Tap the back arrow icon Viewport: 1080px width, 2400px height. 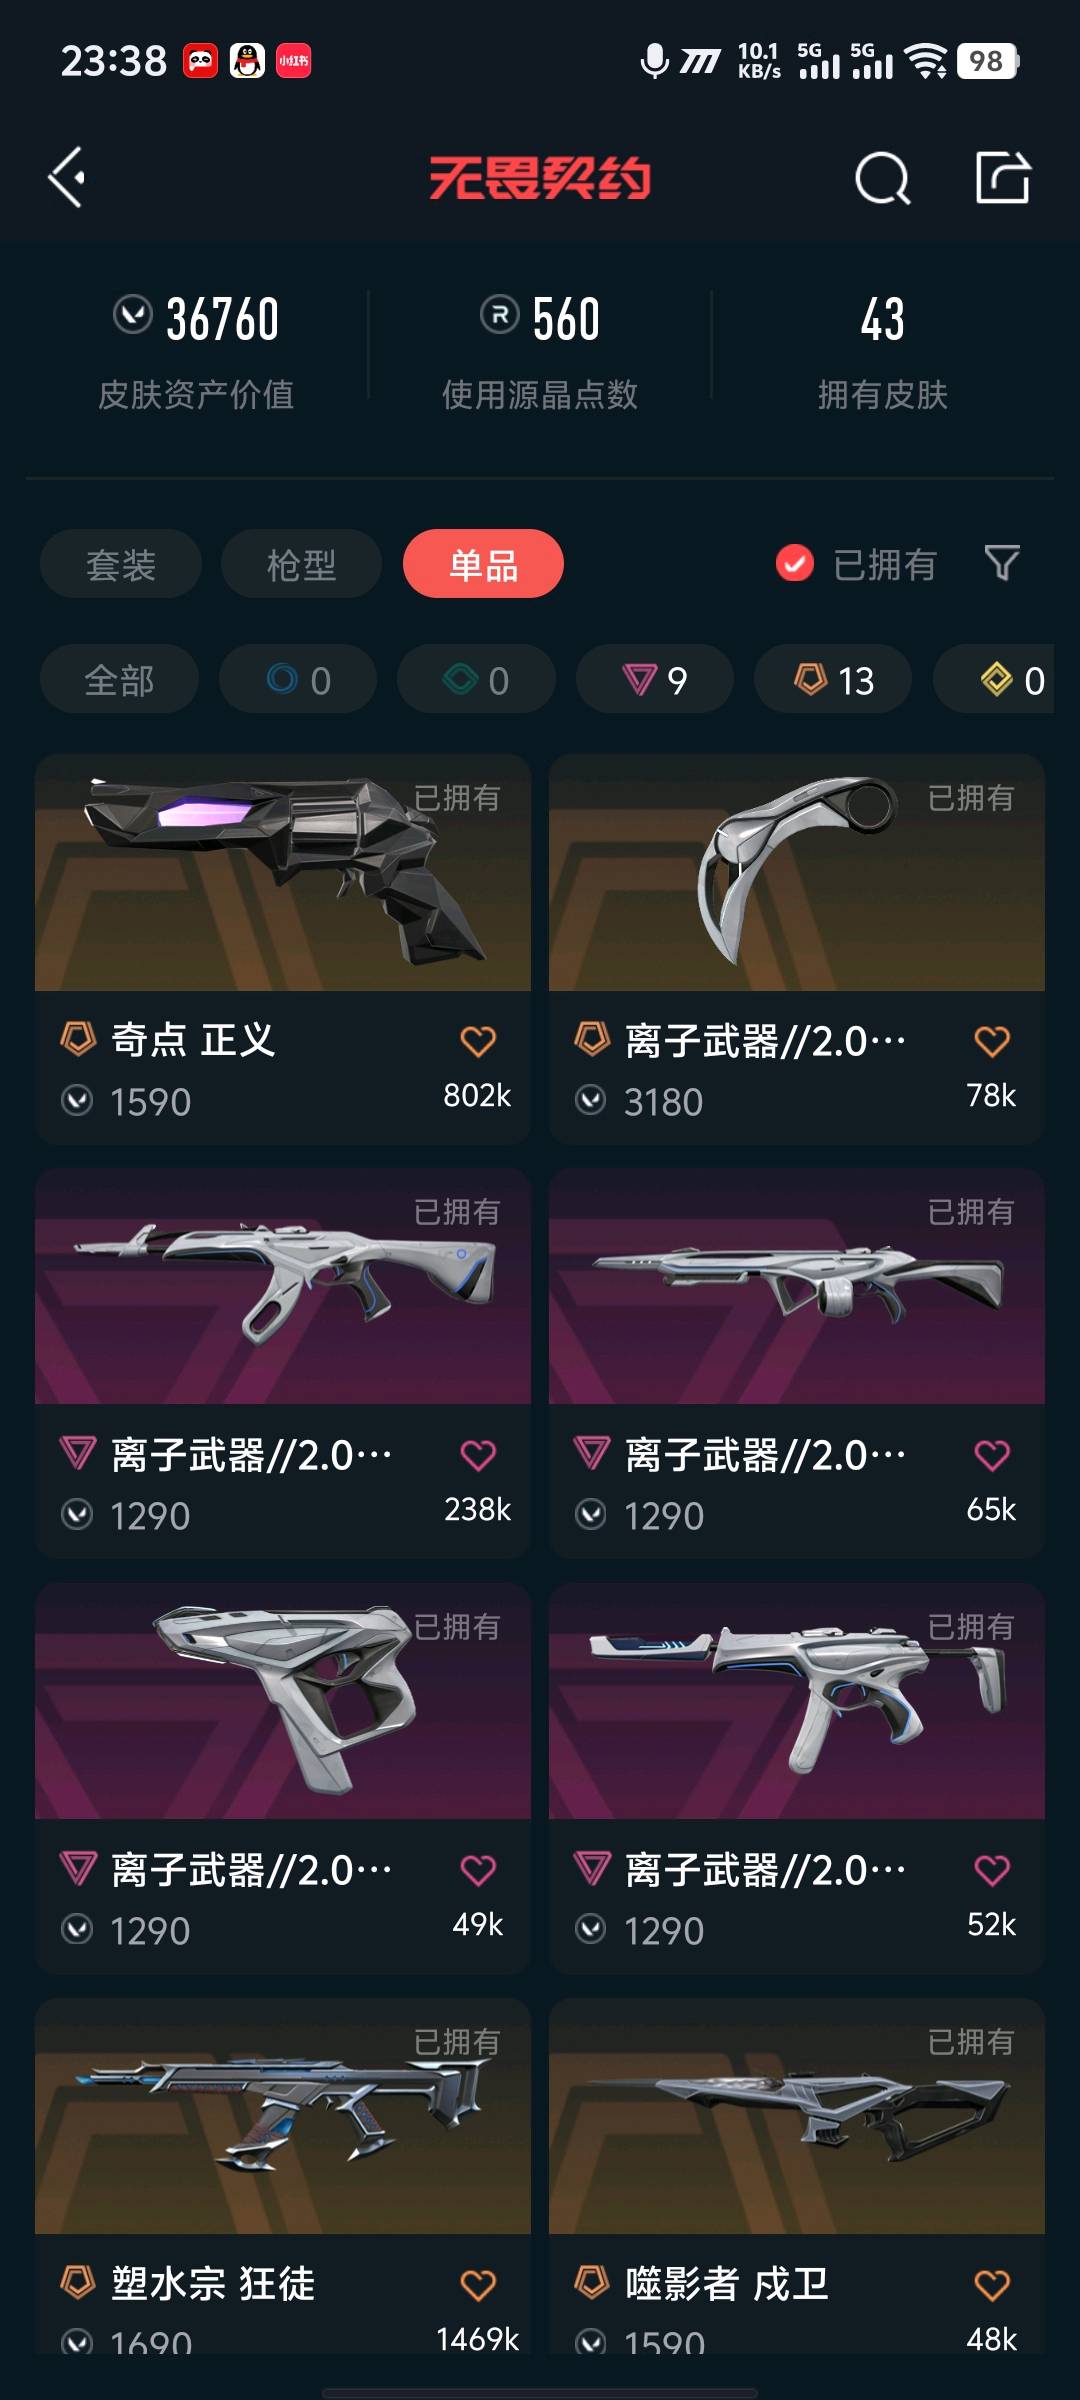point(67,178)
